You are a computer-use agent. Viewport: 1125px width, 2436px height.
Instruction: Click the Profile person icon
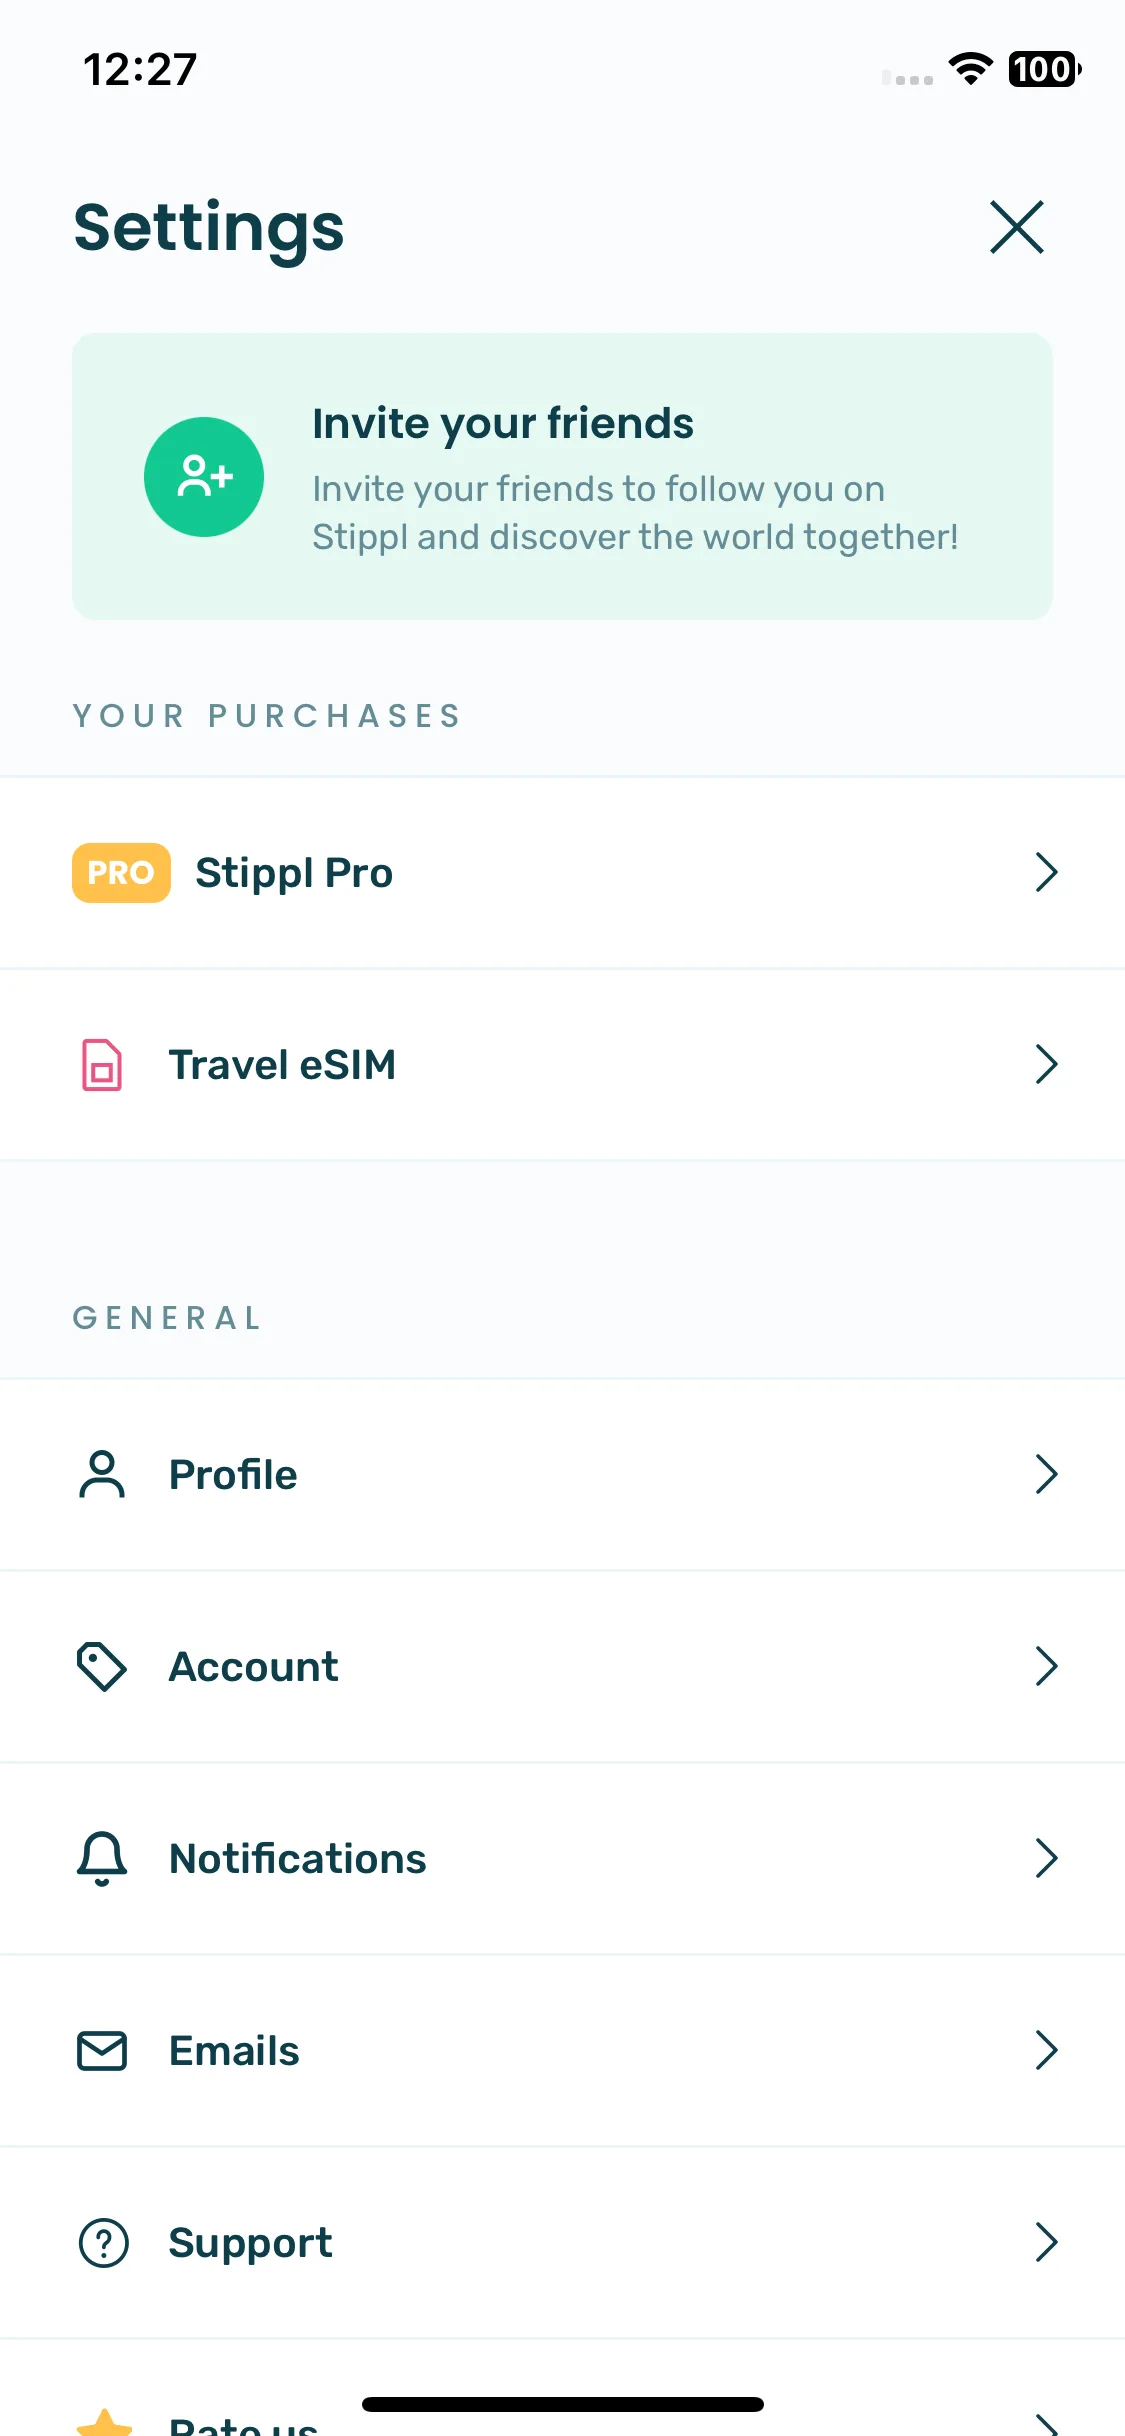pos(102,1474)
